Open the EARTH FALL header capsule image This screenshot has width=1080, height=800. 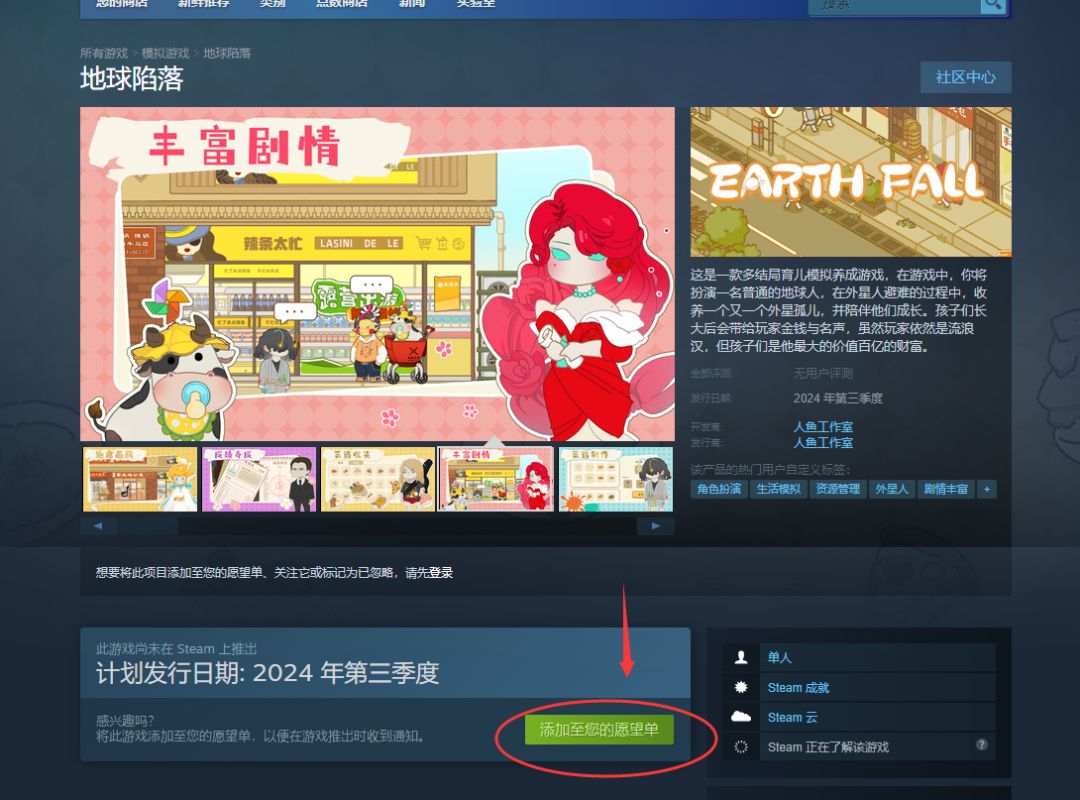pos(851,182)
